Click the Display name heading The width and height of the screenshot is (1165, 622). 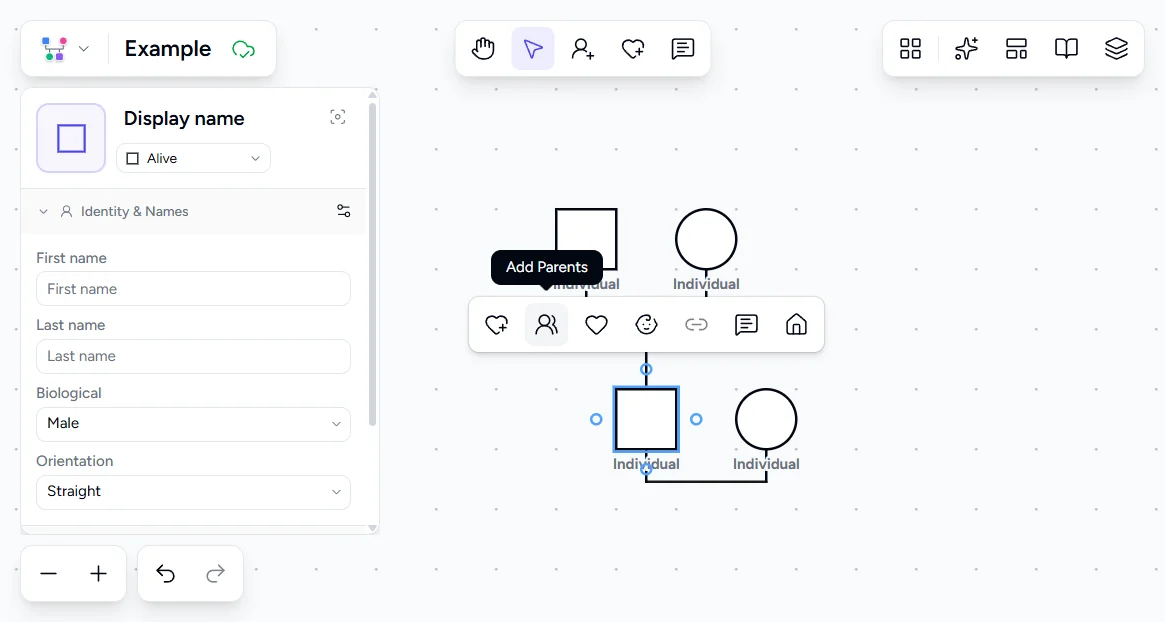(x=184, y=118)
